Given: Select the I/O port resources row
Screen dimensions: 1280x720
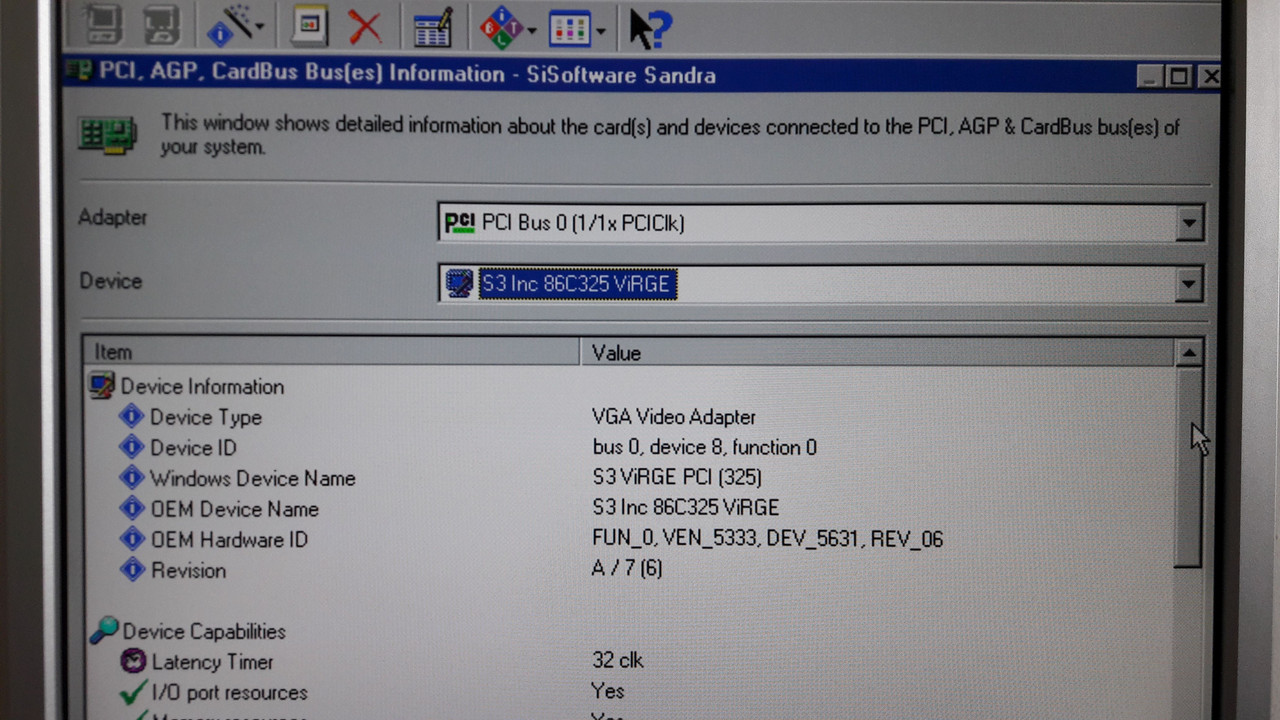Looking at the screenshot, I should (x=630, y=692).
